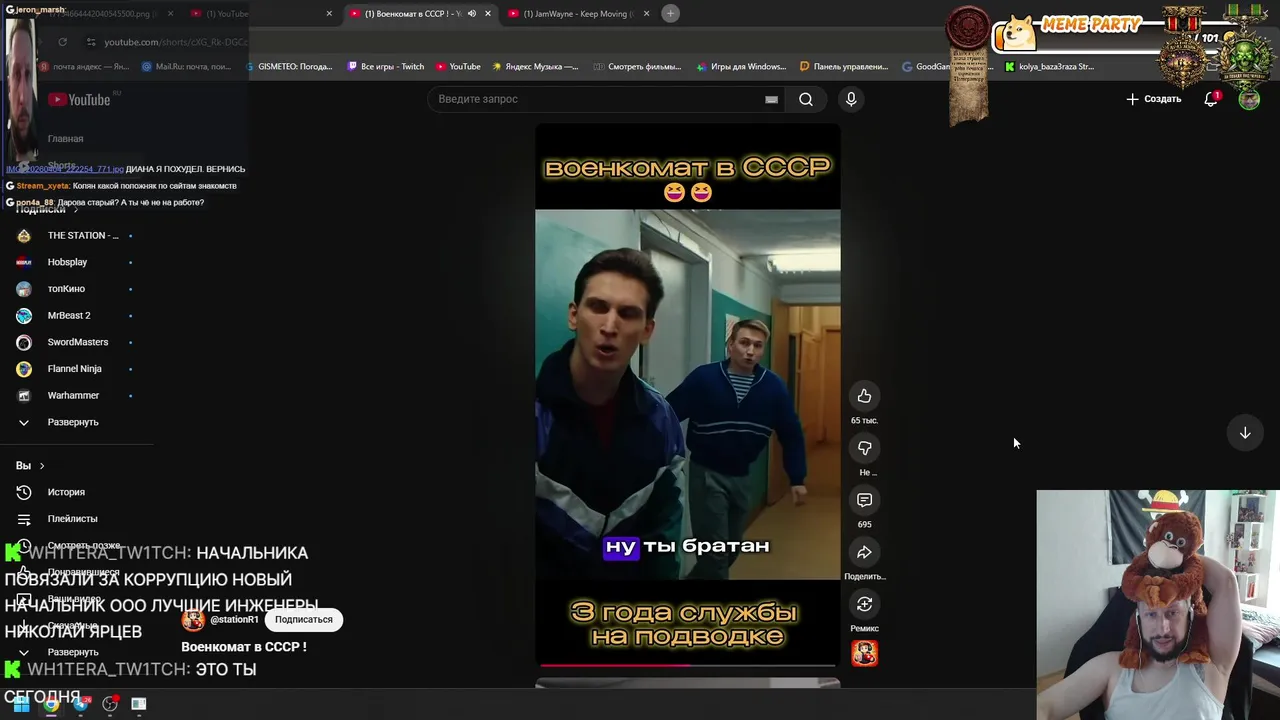Image resolution: width=1280 pixels, height=720 pixels.
Task: Expand subscriptions list with Развернуть
Action: click(x=72, y=422)
